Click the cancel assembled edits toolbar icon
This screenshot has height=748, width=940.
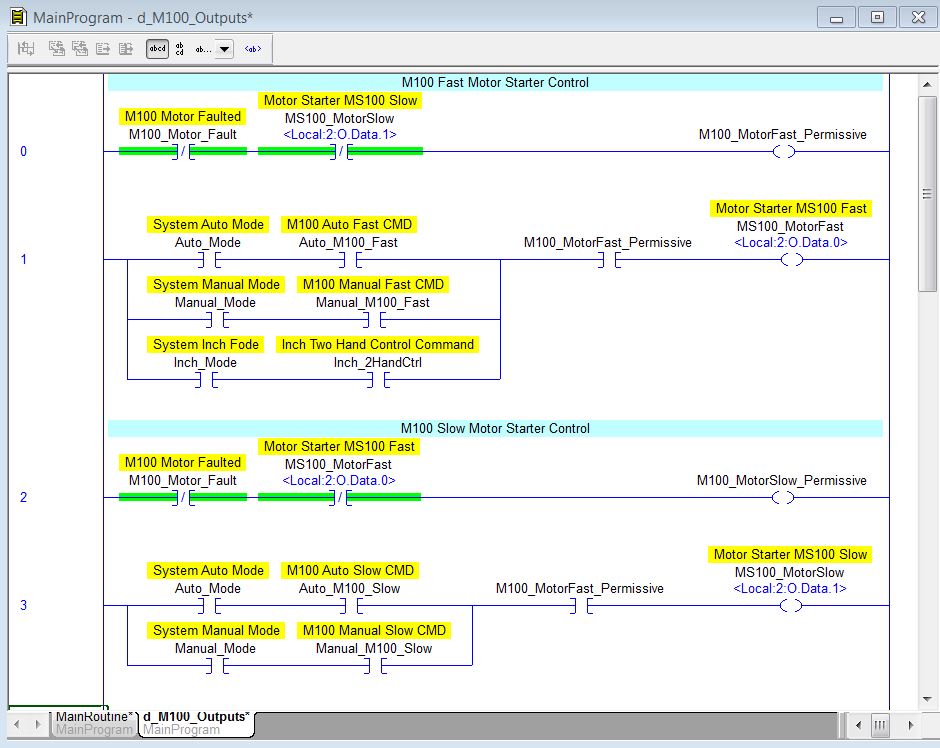126,49
